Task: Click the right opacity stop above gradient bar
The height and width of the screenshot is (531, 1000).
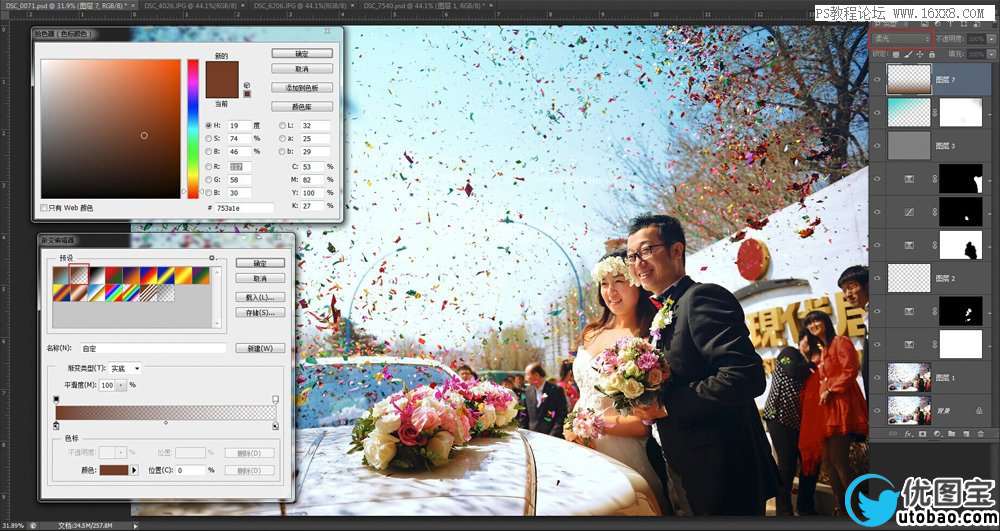Action: tap(276, 400)
